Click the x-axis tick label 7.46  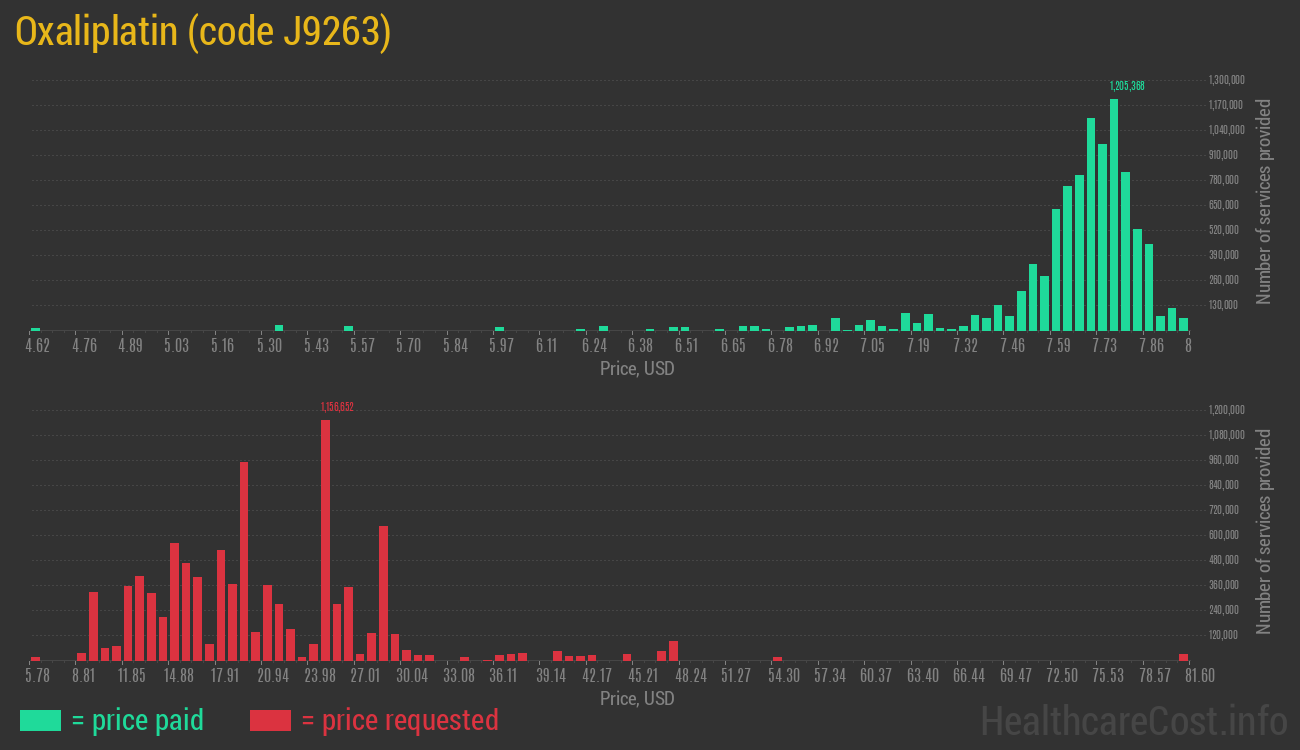[1012, 346]
